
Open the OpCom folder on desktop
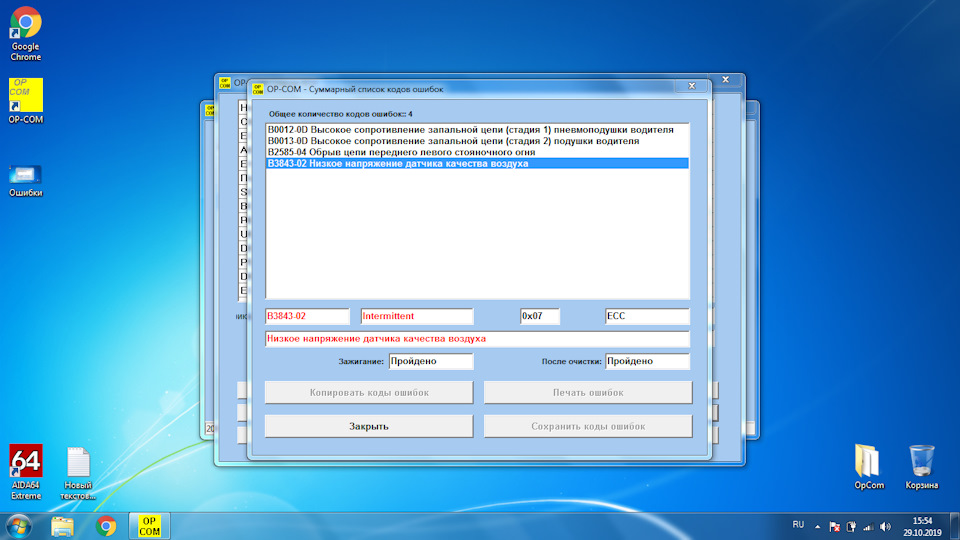(x=868, y=462)
